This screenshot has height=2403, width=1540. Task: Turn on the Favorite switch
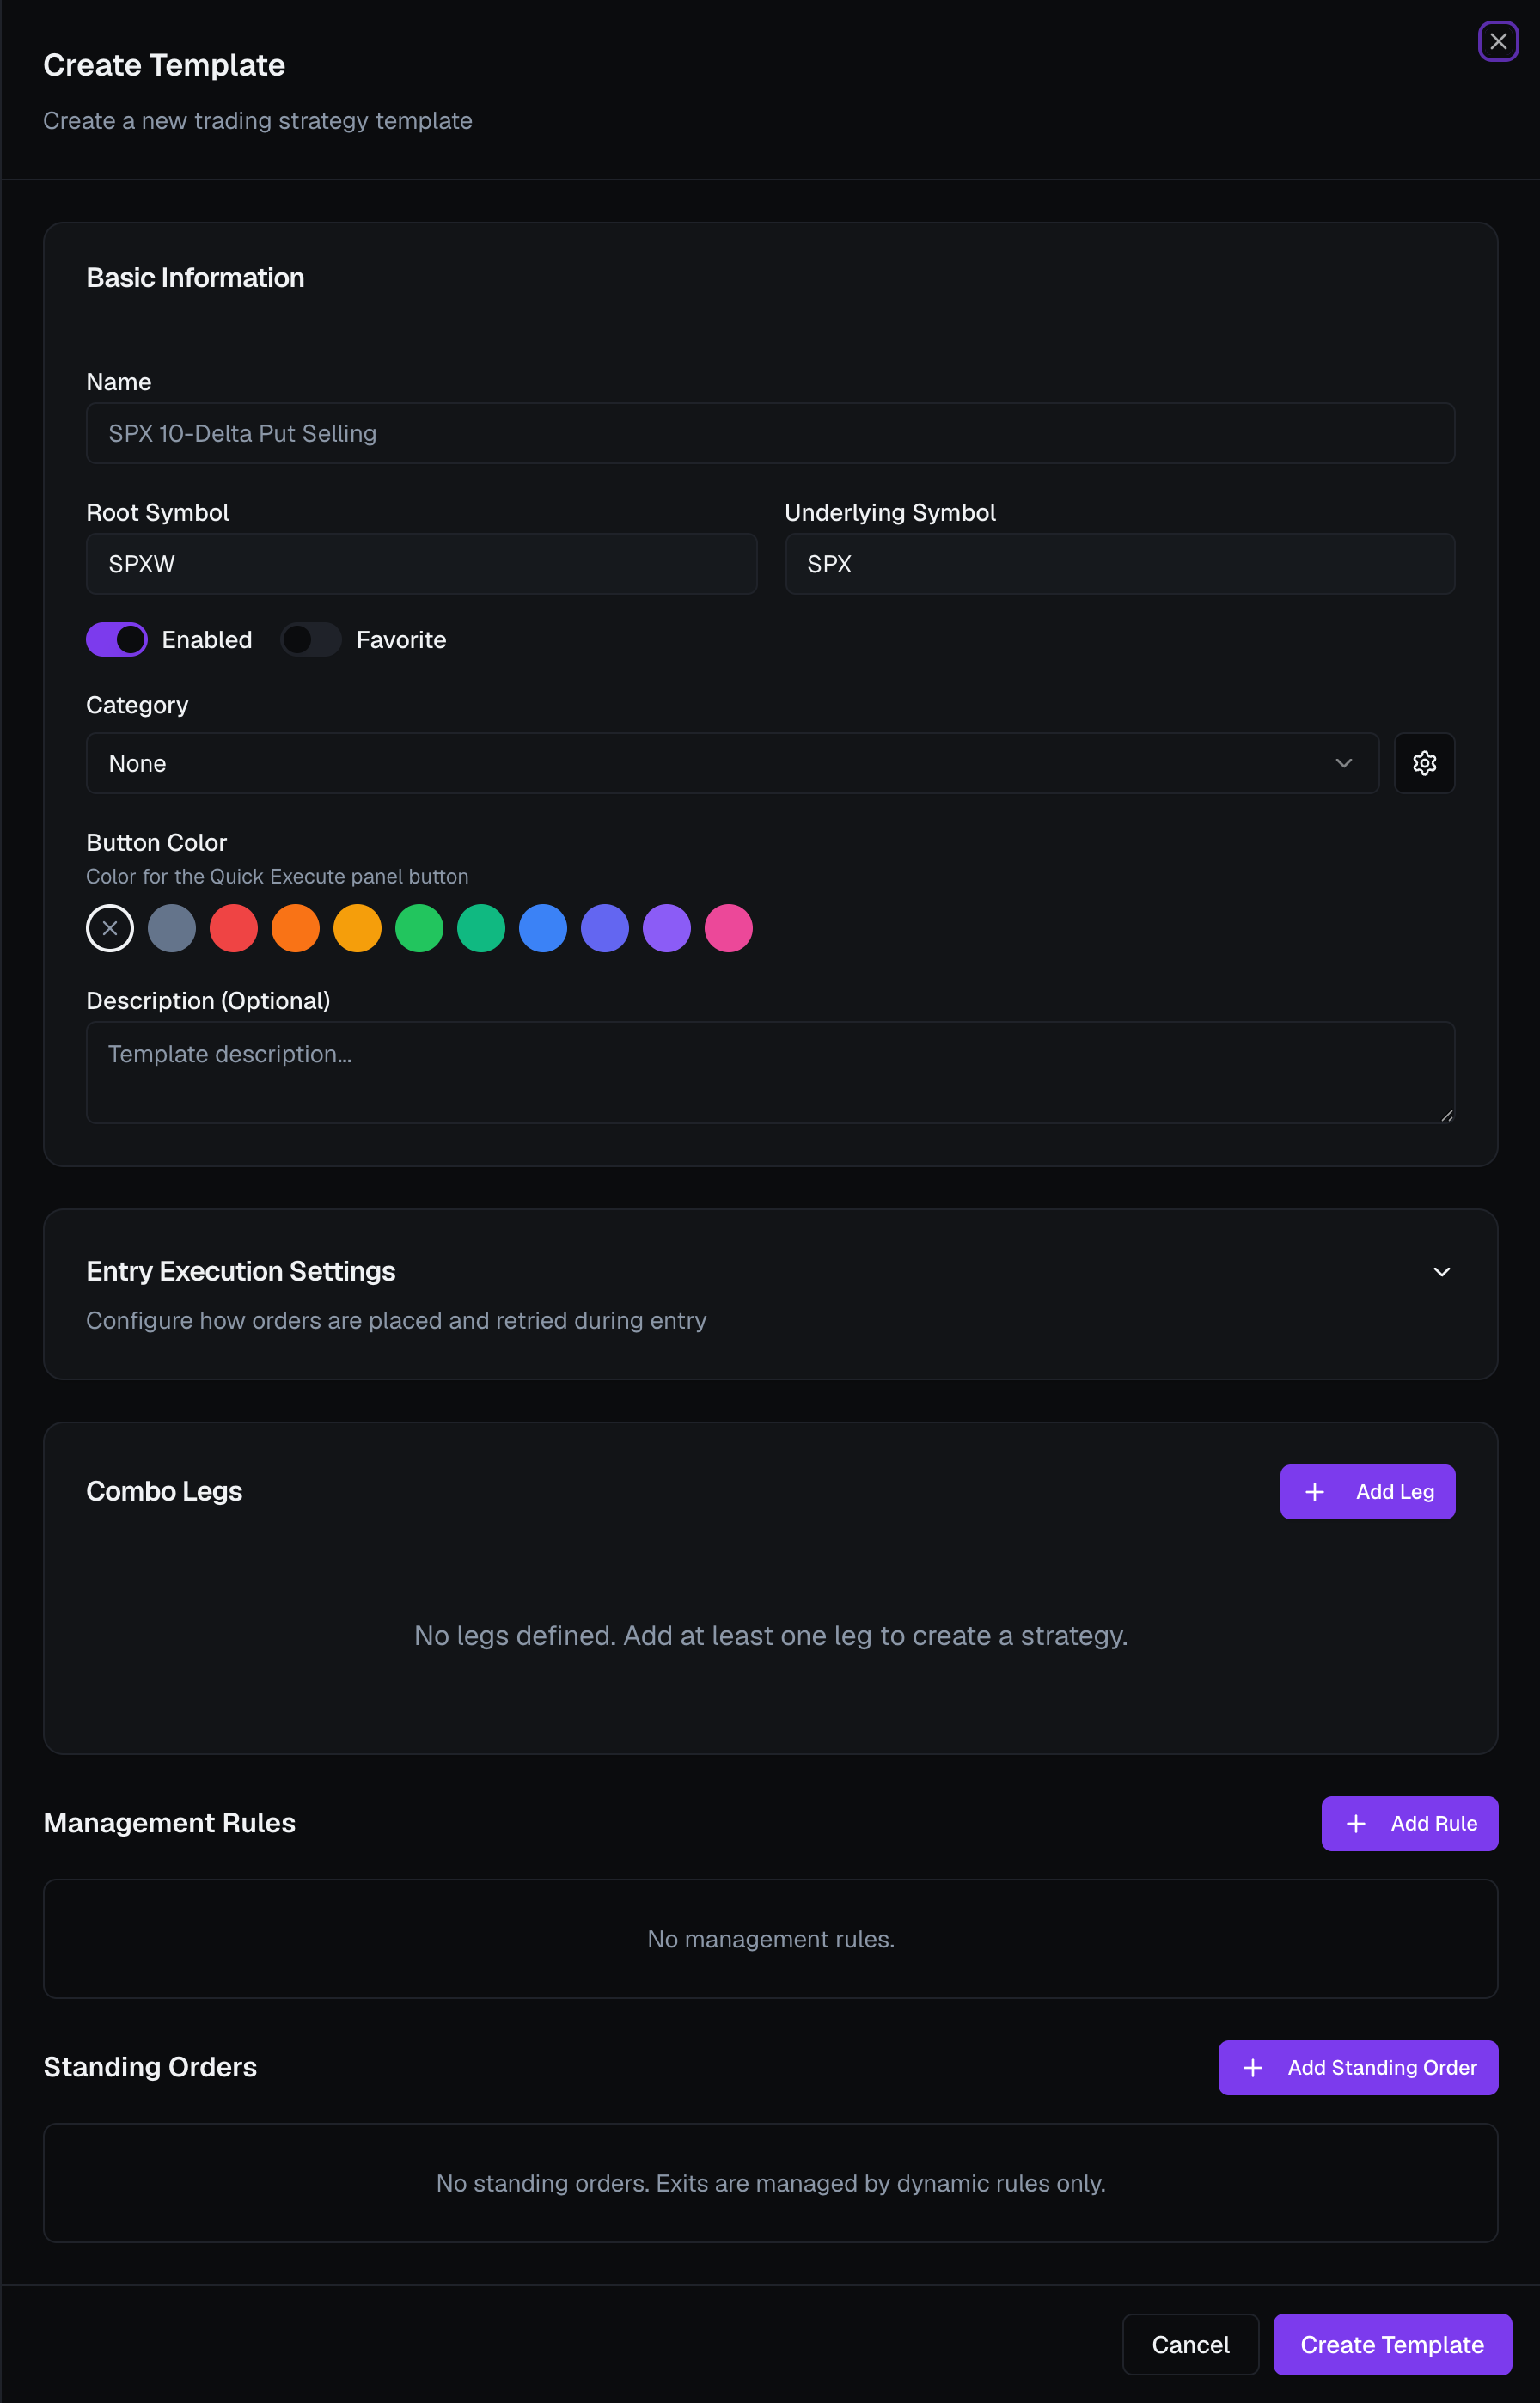311,639
